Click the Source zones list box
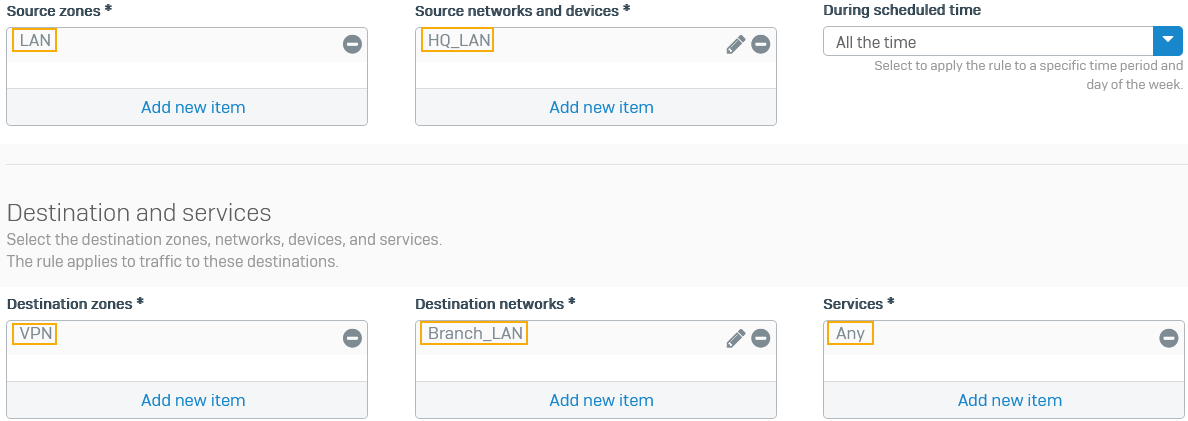The height and width of the screenshot is (421, 1188). [187, 70]
